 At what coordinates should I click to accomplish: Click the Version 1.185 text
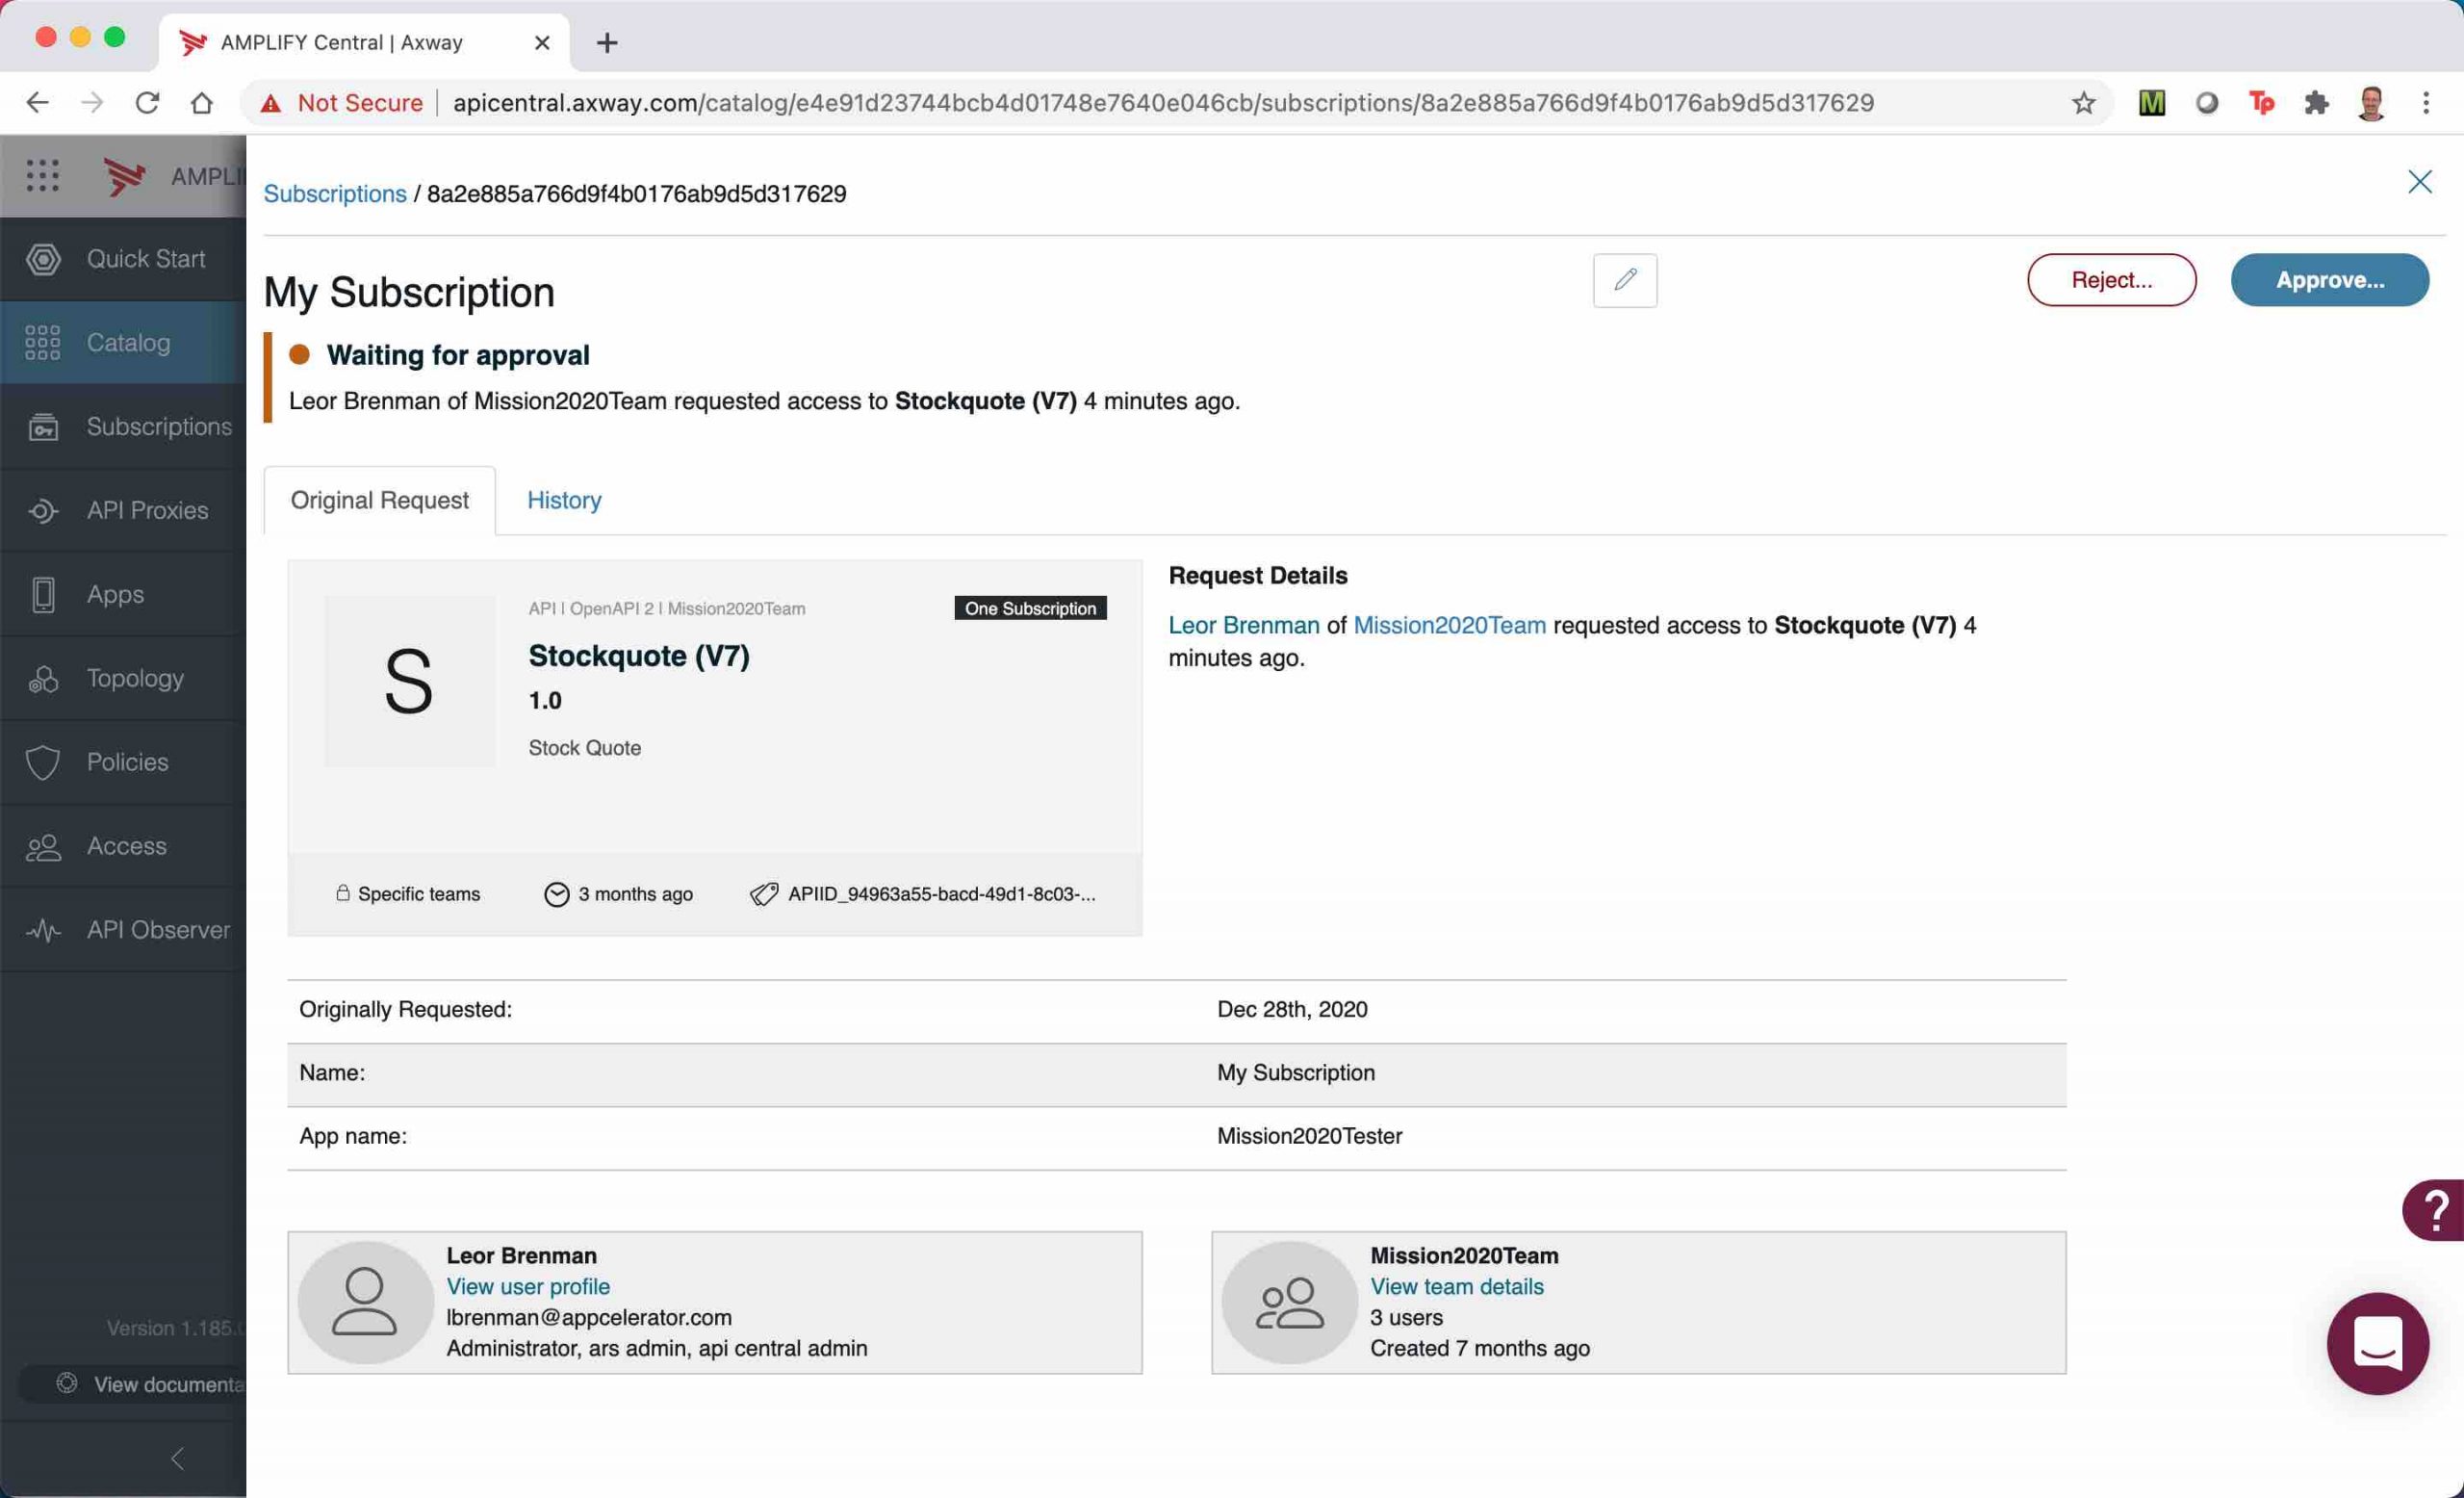tap(176, 1328)
